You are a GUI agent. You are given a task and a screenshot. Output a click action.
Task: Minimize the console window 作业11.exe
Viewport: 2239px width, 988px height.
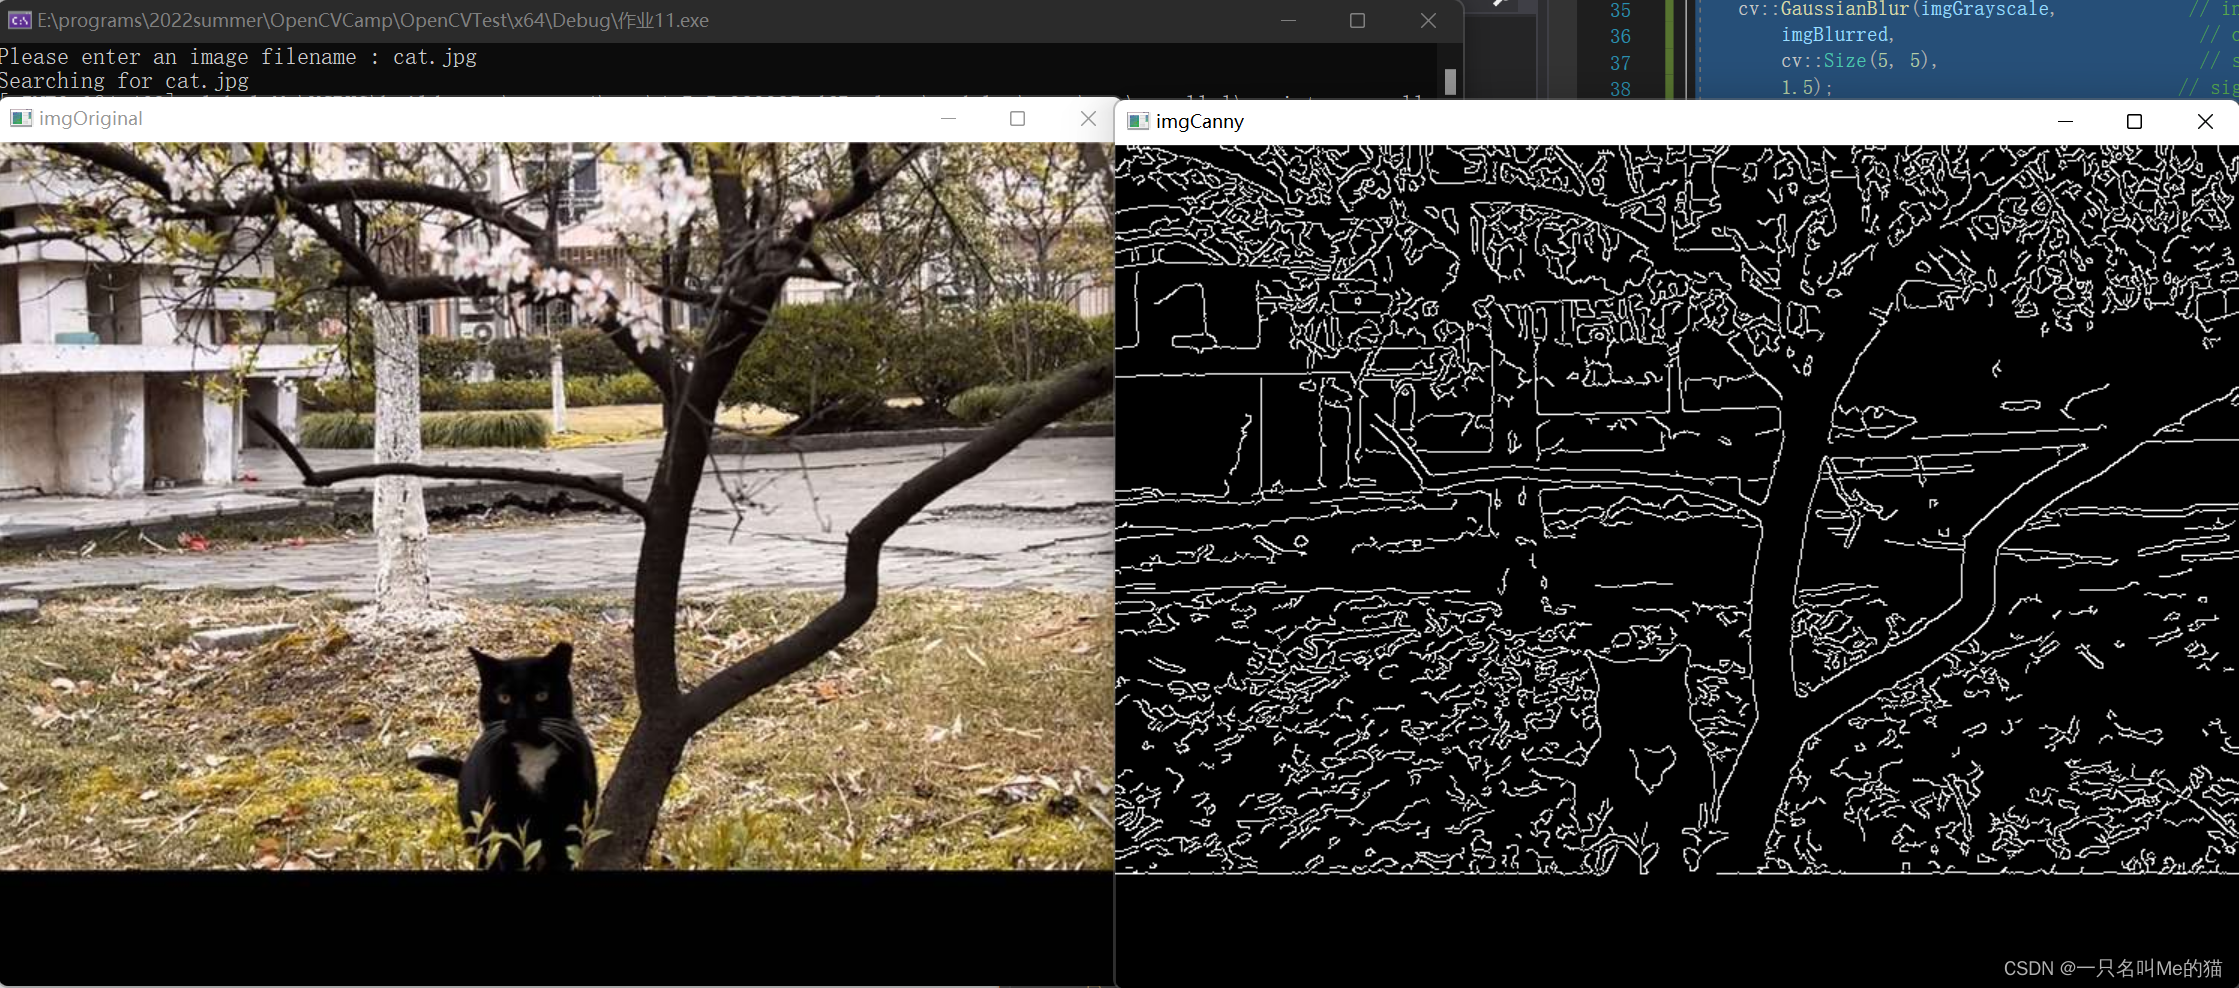click(x=1288, y=20)
